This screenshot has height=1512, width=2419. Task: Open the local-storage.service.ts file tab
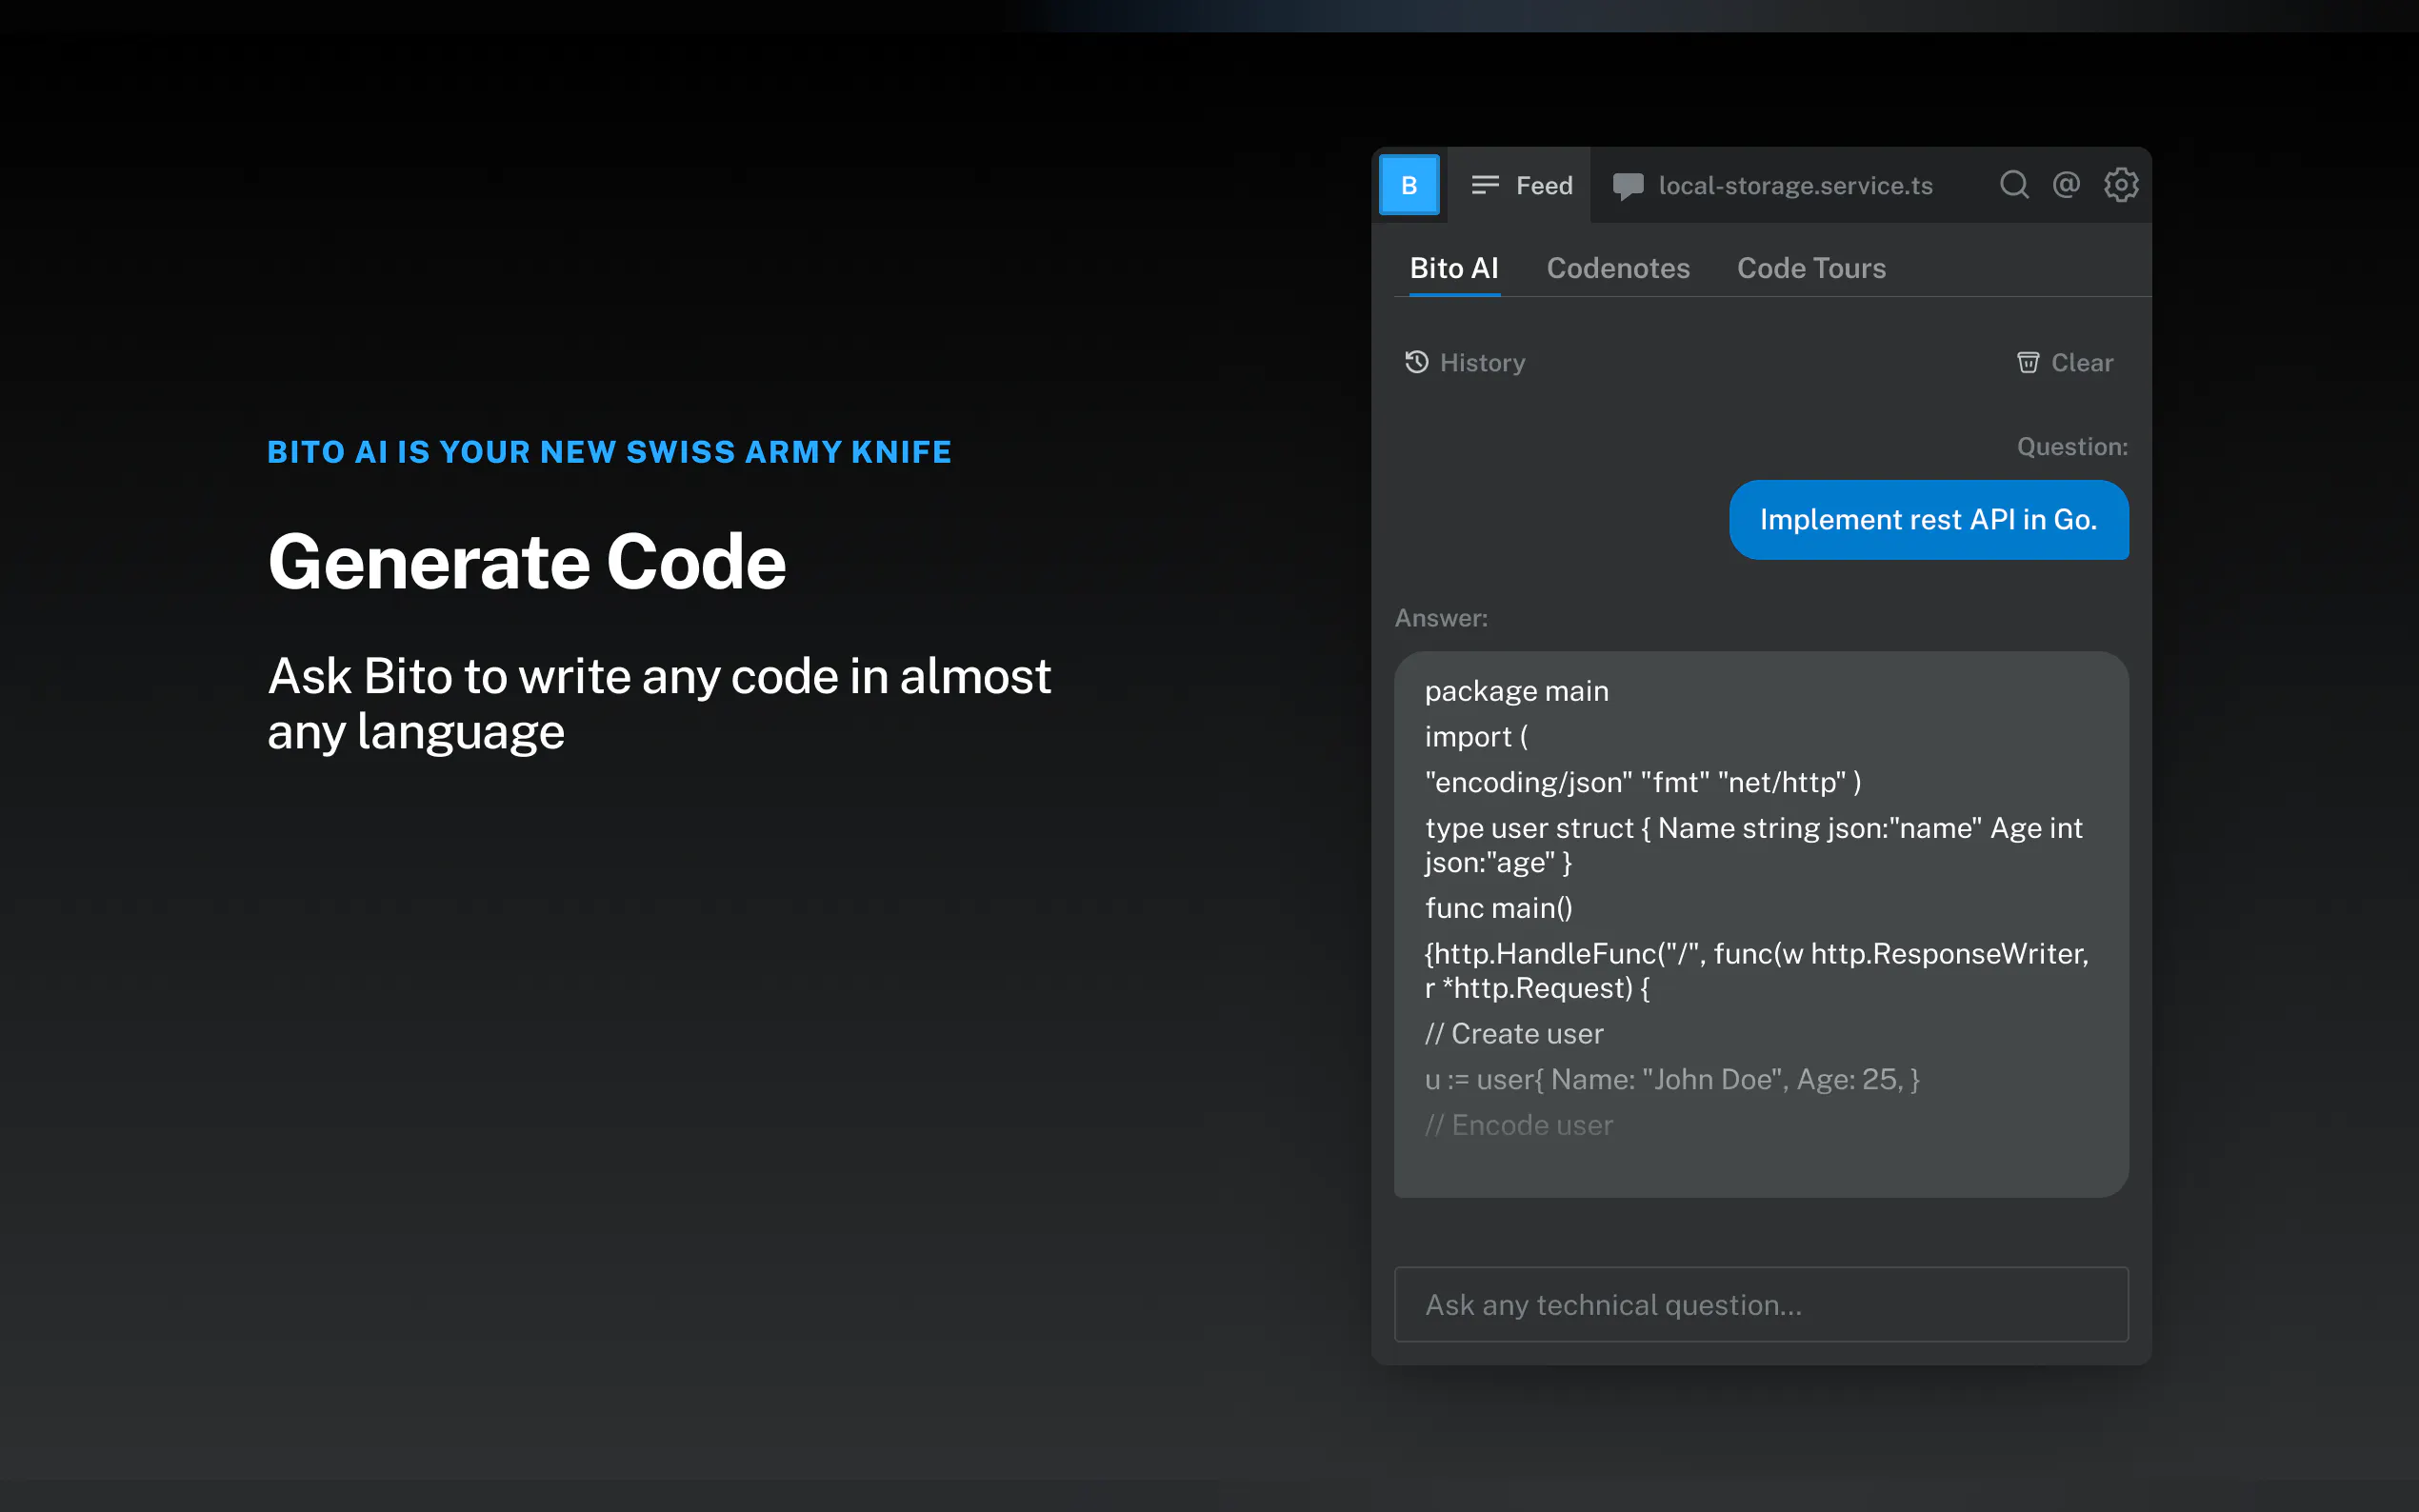coord(1794,186)
